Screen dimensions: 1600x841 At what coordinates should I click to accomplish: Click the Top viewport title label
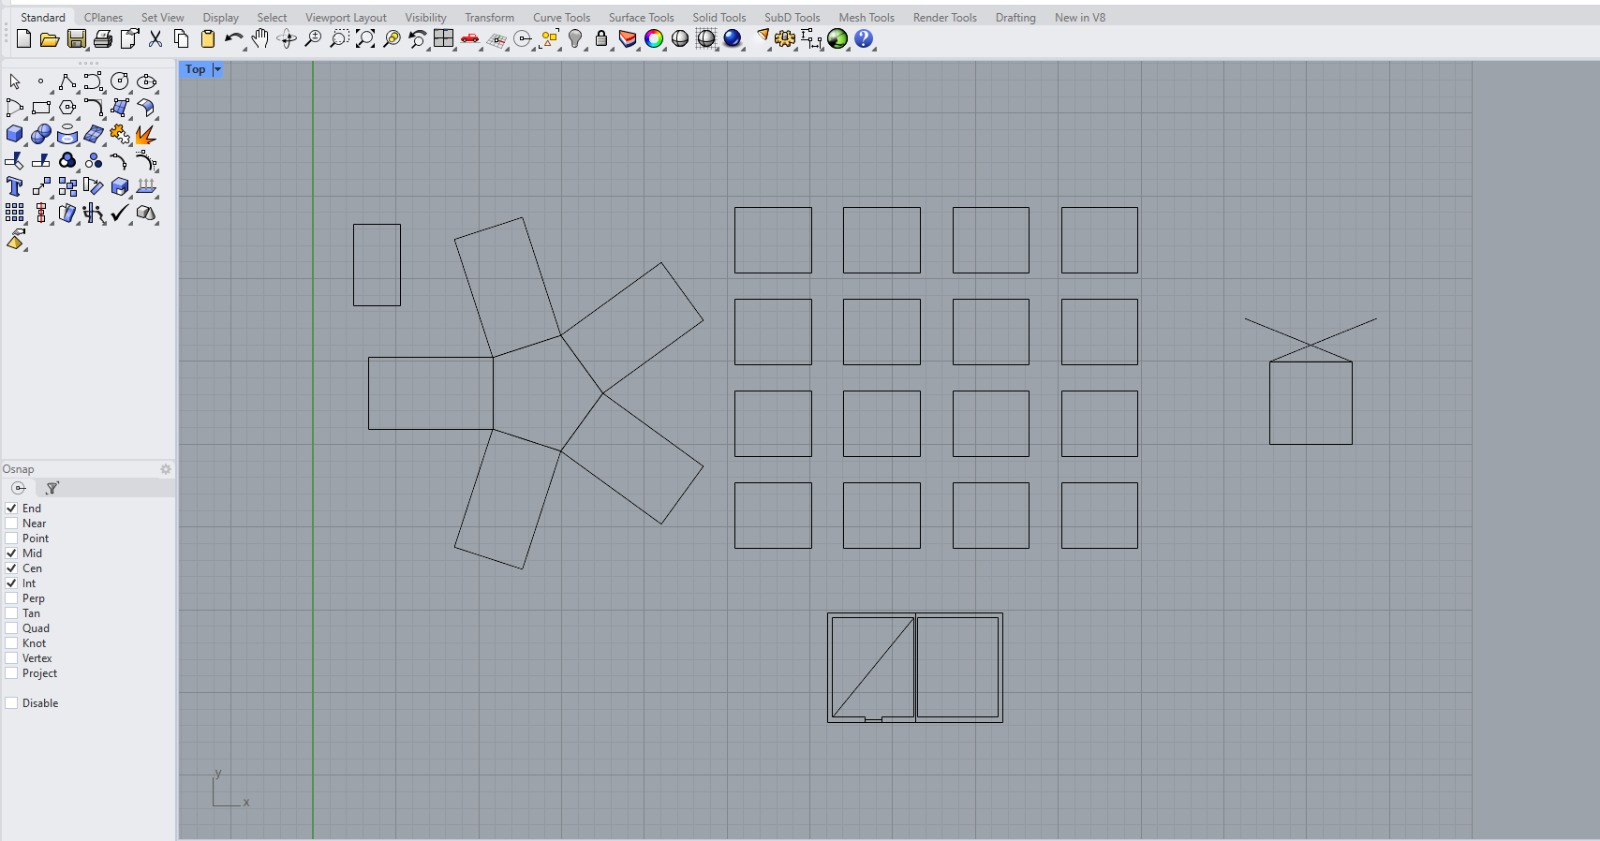click(x=195, y=69)
